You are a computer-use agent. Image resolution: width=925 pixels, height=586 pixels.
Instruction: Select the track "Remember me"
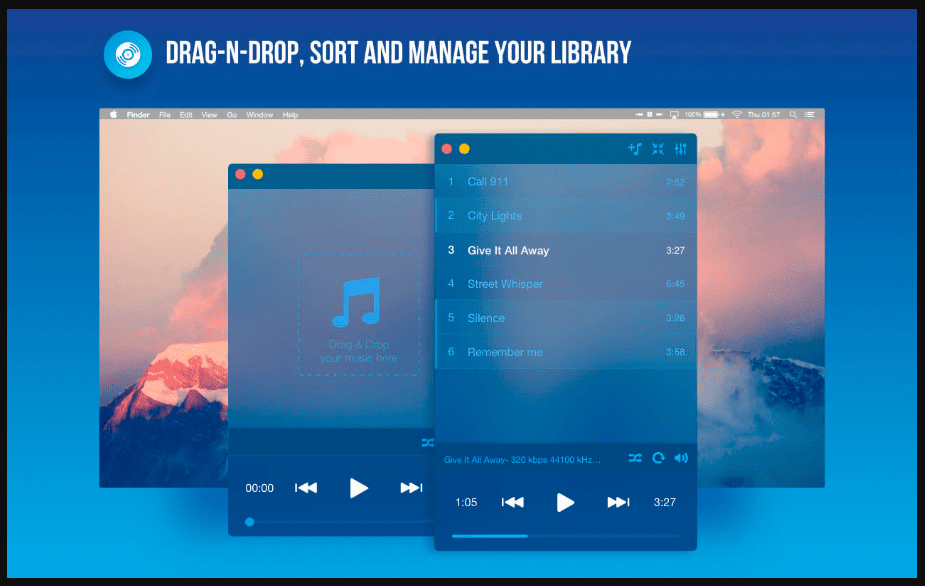click(x=566, y=352)
